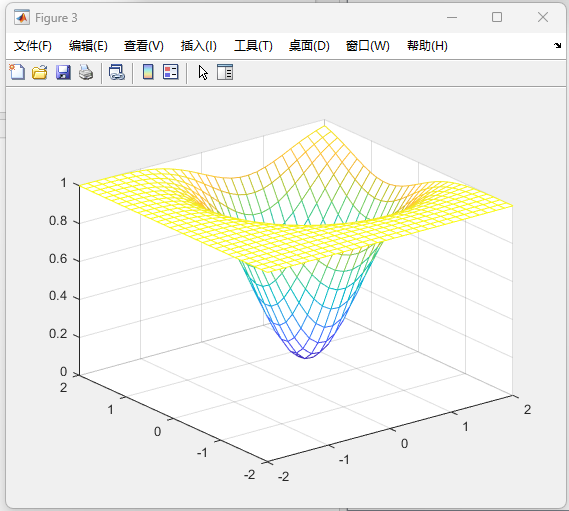
Task: Click the MATLAB logo in title bar
Action: coord(22,17)
